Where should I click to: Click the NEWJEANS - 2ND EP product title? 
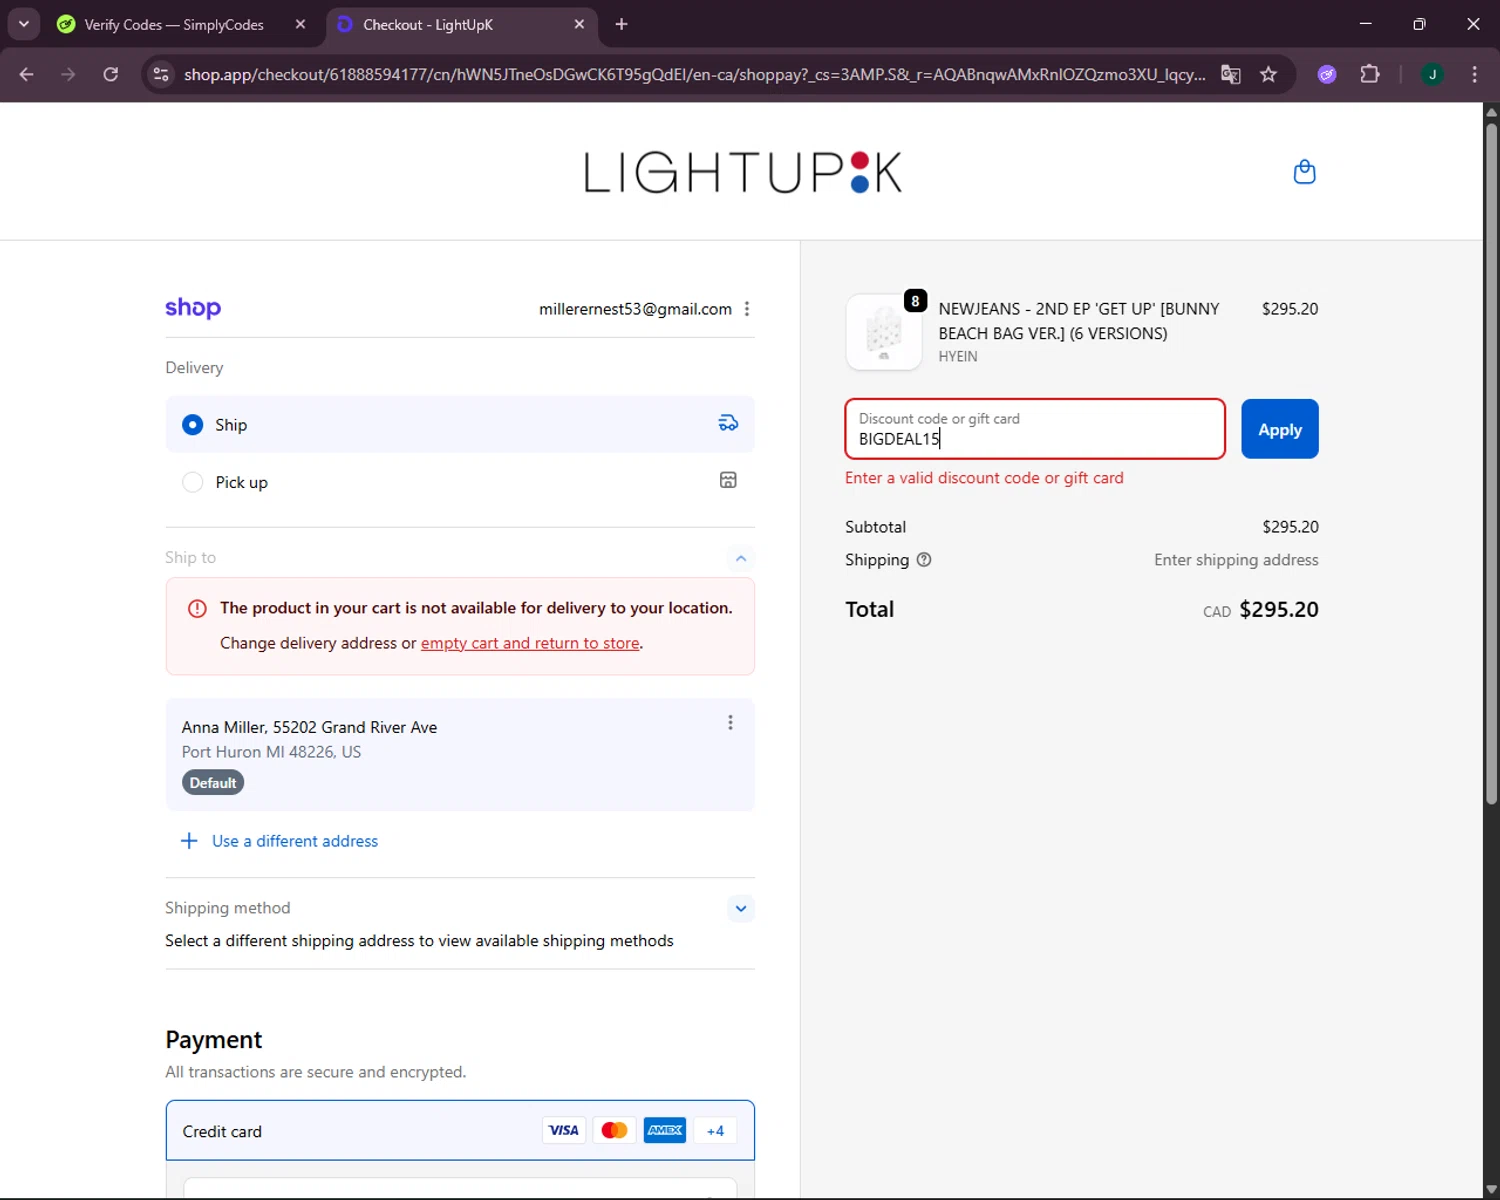[x=1079, y=321]
